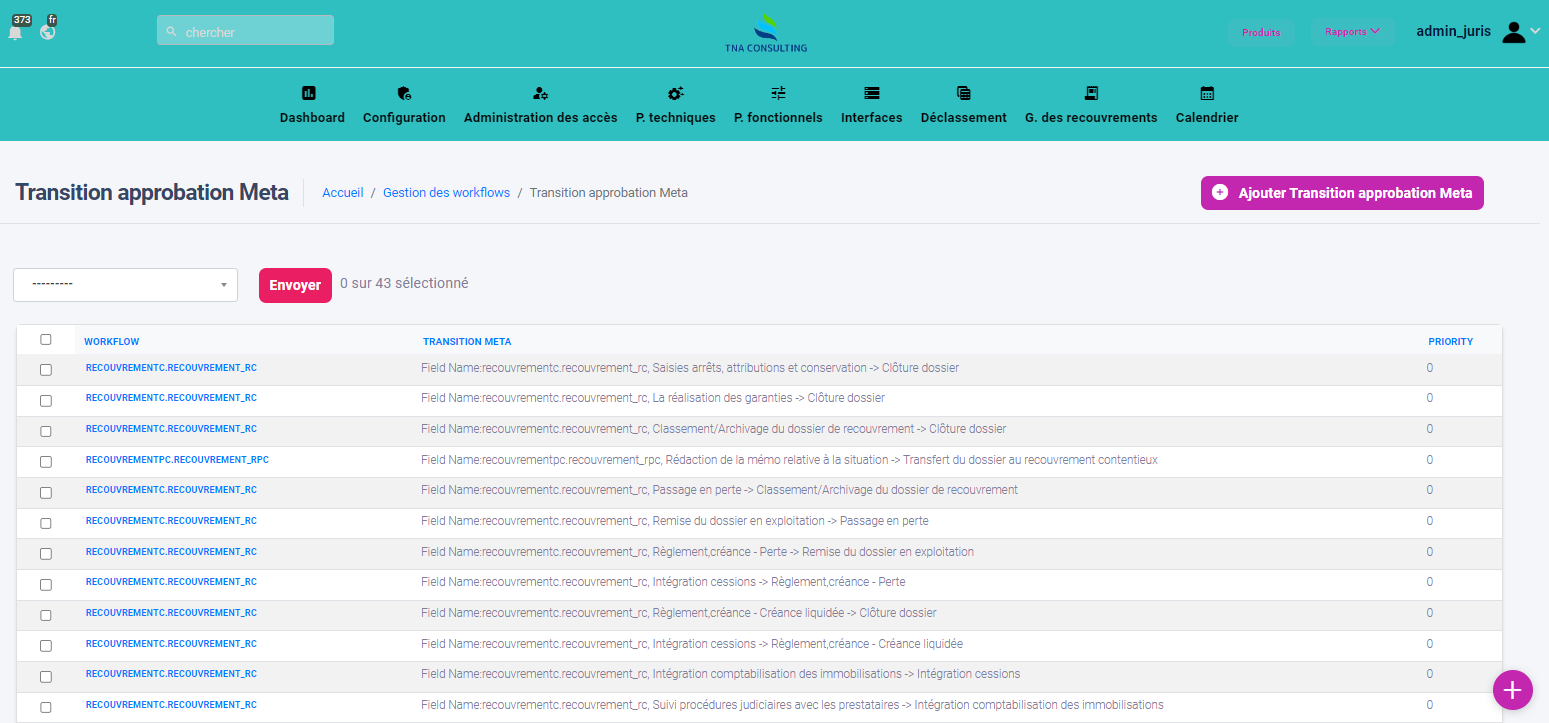Click Ajouter Transition approbation Meta button
This screenshot has width=1549, height=723.
pos(1342,193)
